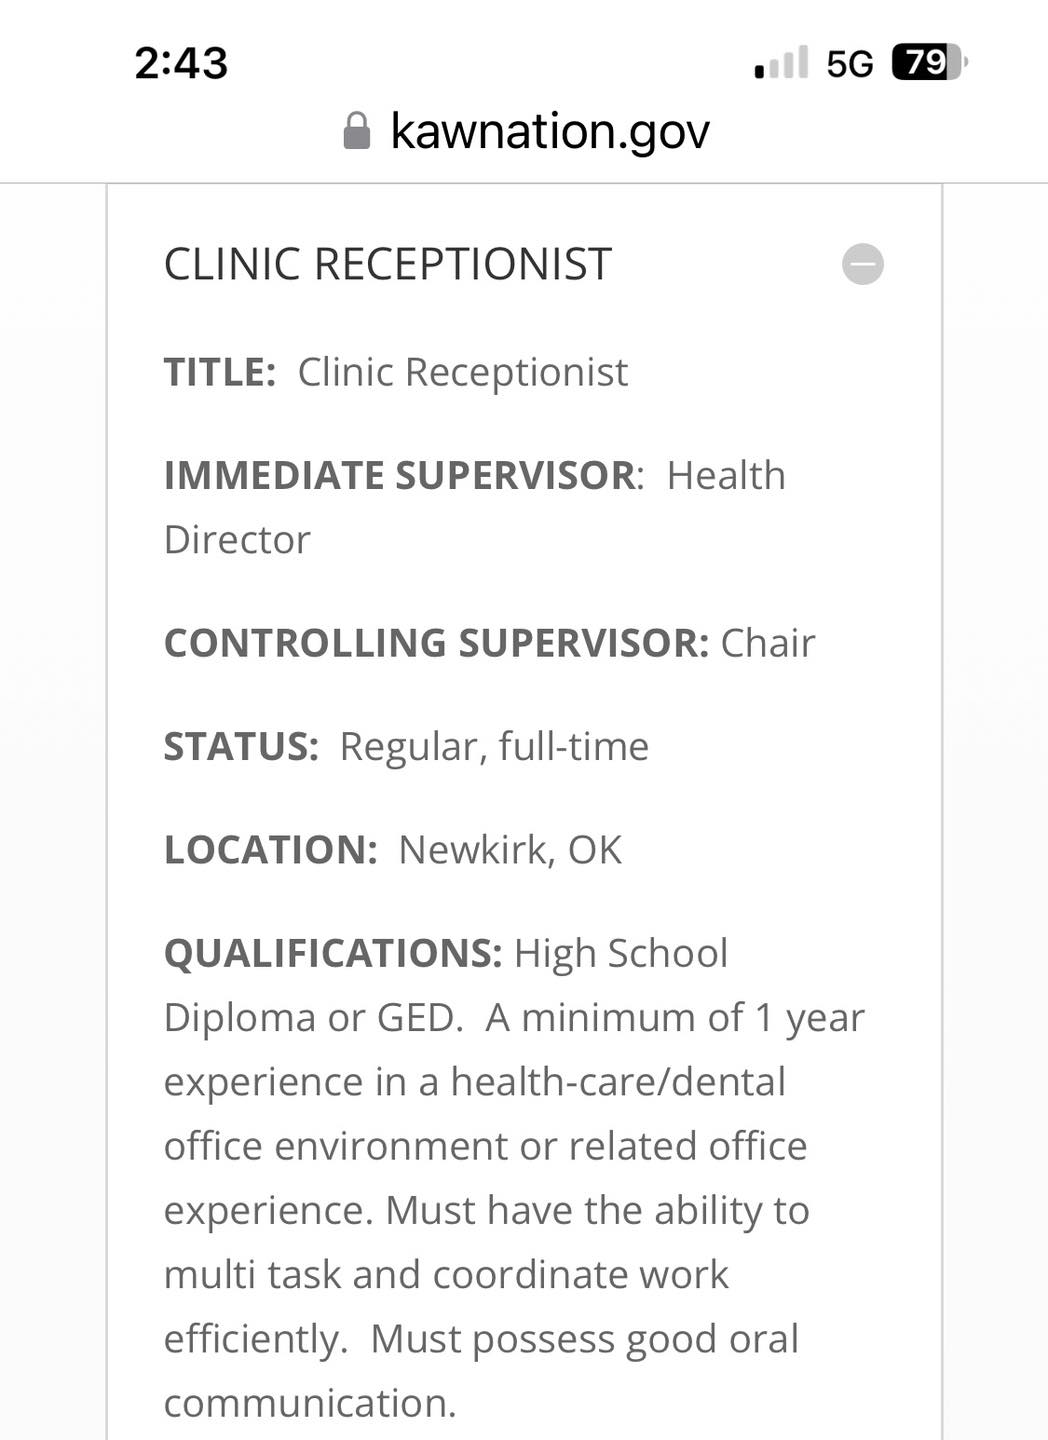
Task: Tap the lock icon beside URL
Action: [x=357, y=131]
